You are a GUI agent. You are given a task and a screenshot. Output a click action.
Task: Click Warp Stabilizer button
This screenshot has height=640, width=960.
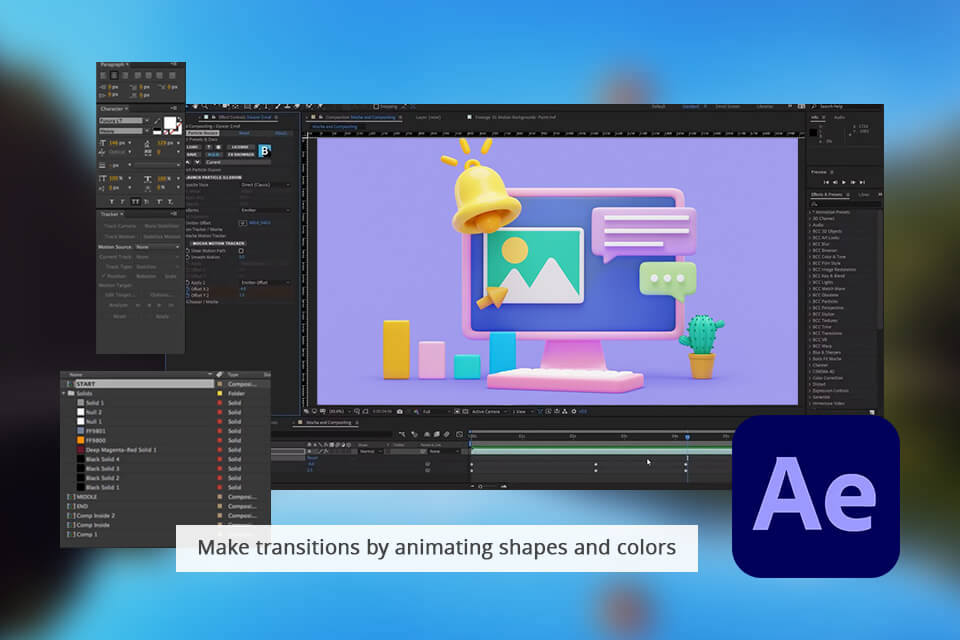pyautogui.click(x=162, y=226)
